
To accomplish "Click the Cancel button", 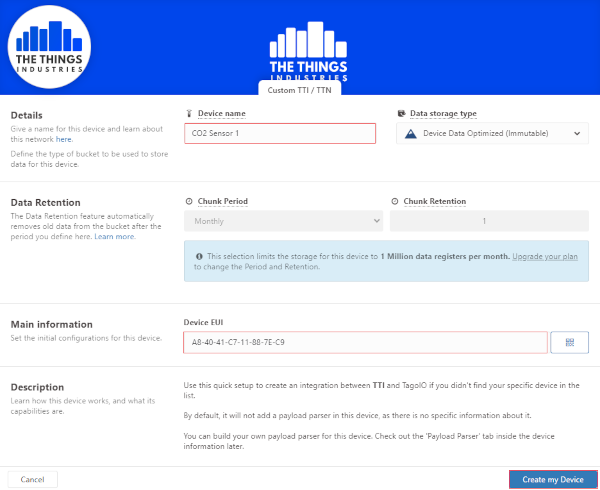I will (33, 479).
